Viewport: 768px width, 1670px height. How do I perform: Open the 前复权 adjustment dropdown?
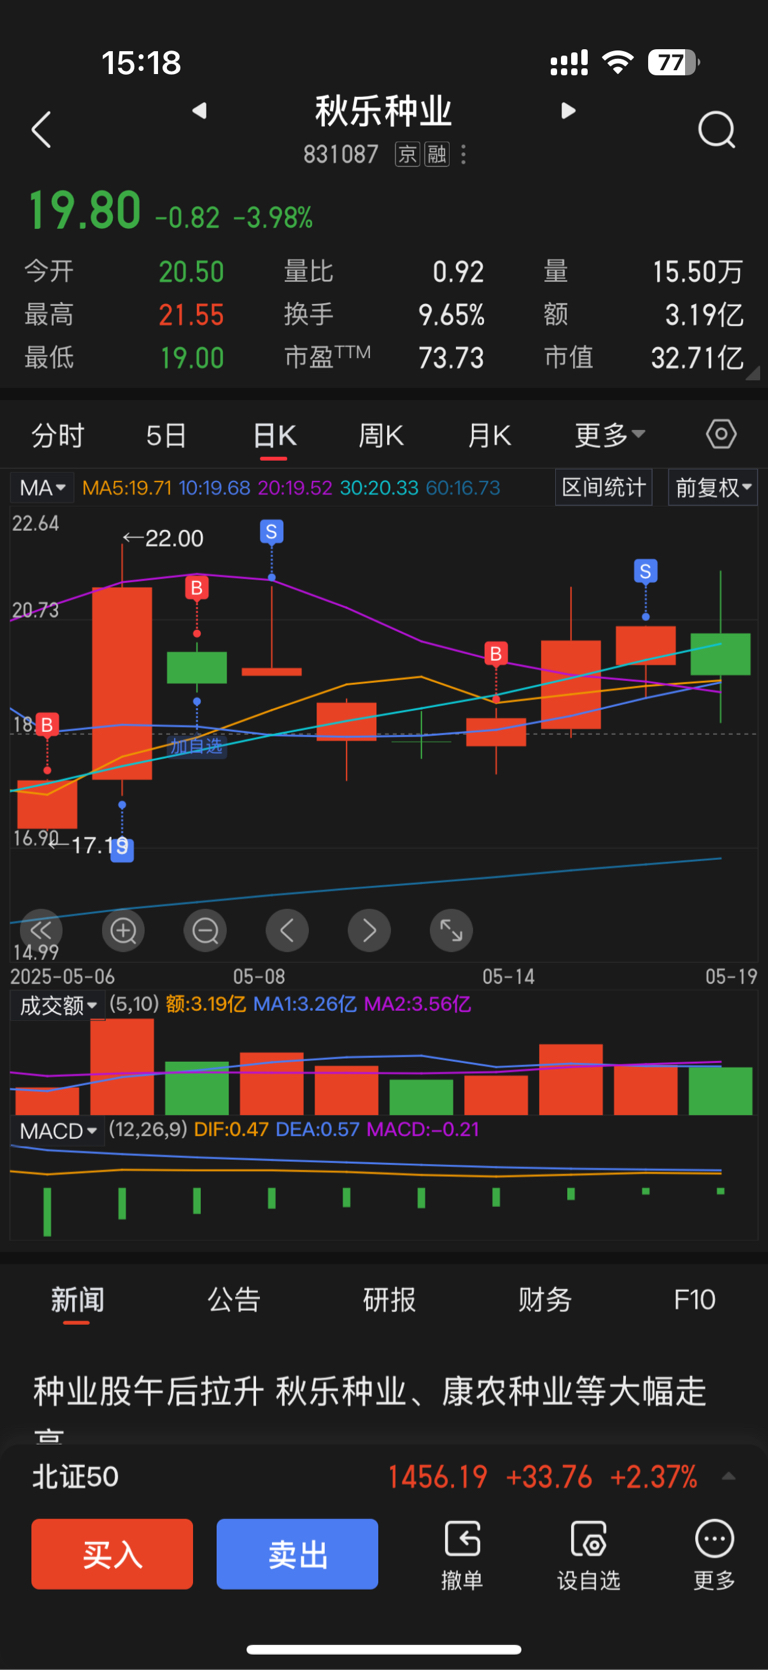point(713,487)
